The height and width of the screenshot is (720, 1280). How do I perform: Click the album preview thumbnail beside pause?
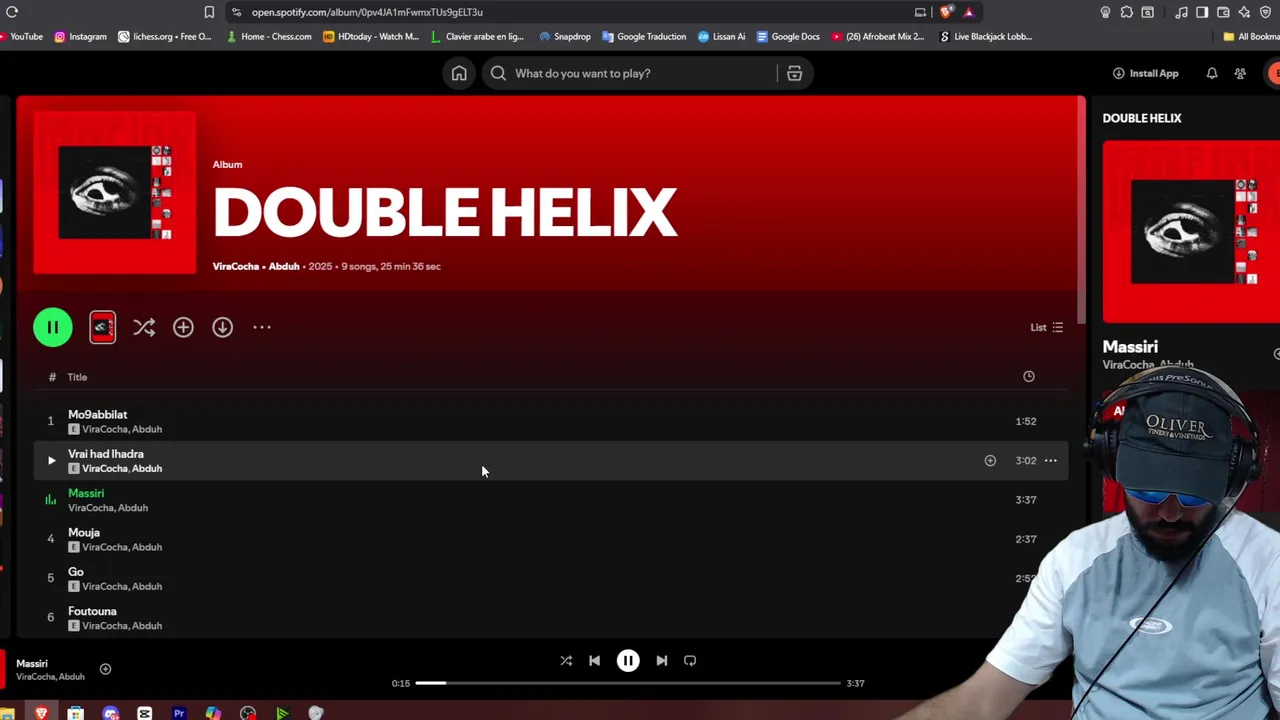tap(102, 327)
